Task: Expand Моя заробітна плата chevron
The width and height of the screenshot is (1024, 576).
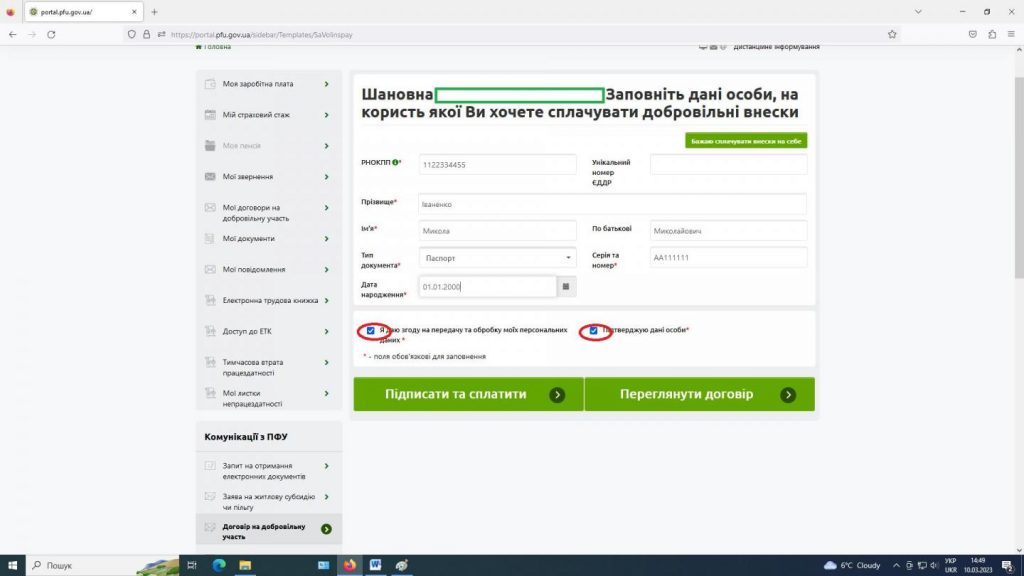Action: coord(327,84)
